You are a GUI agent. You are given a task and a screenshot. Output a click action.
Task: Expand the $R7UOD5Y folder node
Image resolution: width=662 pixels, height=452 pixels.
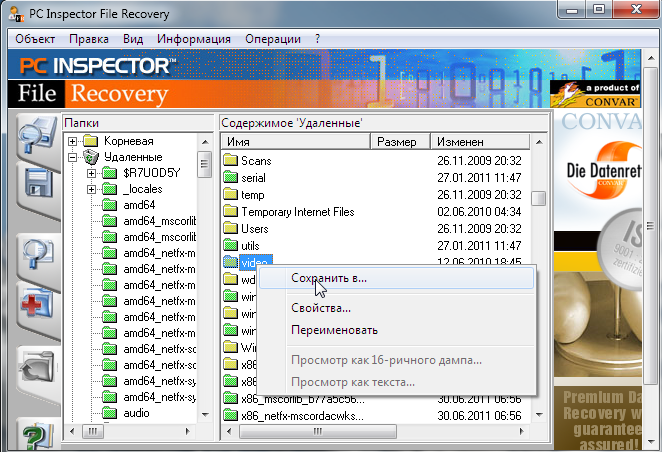pos(92,173)
